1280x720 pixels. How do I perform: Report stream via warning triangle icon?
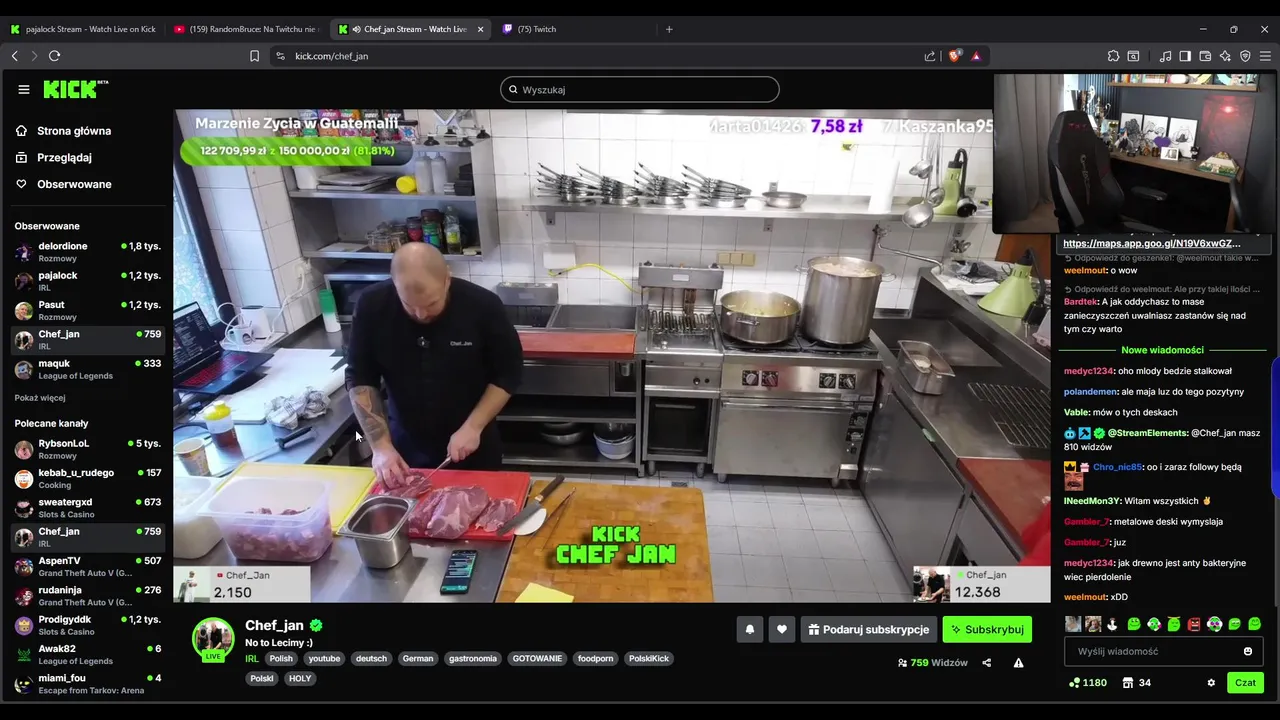pos(1018,662)
